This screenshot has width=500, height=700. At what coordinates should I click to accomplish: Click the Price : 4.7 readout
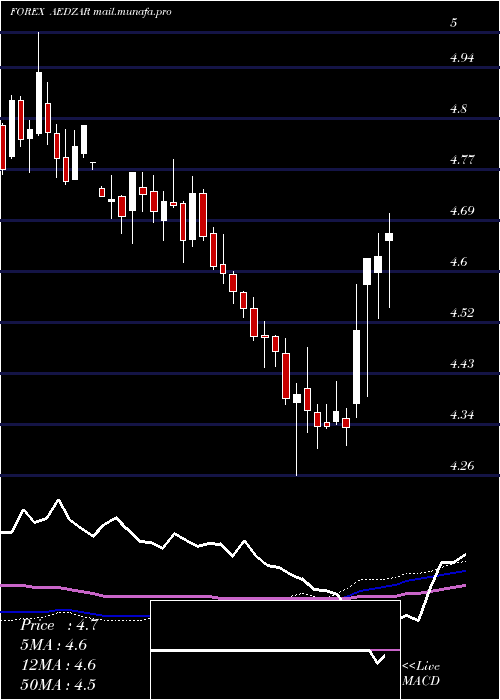[x=59, y=625]
